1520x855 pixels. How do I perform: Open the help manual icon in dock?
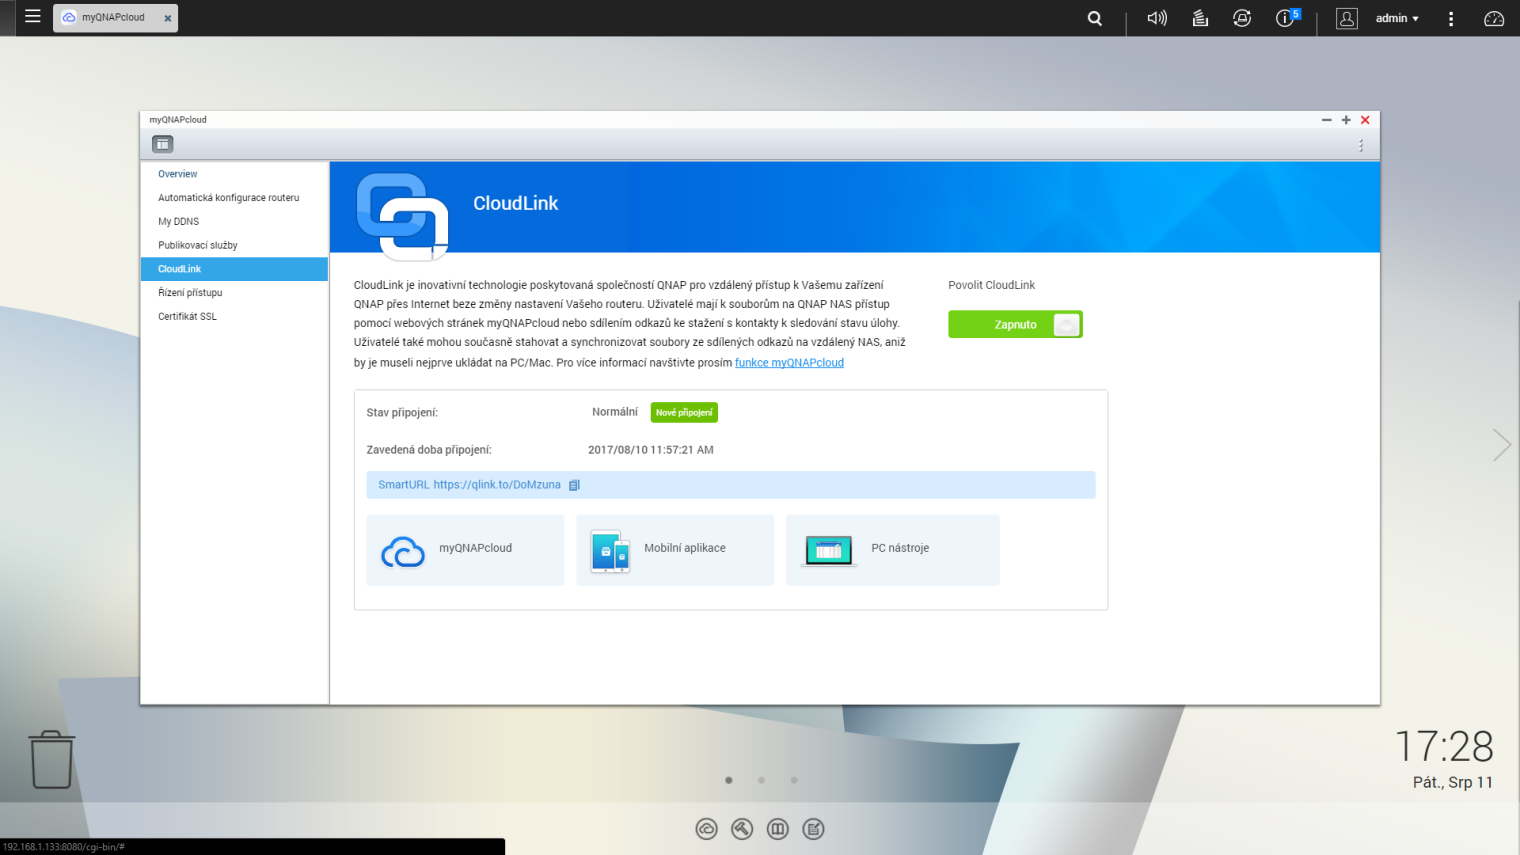point(778,829)
